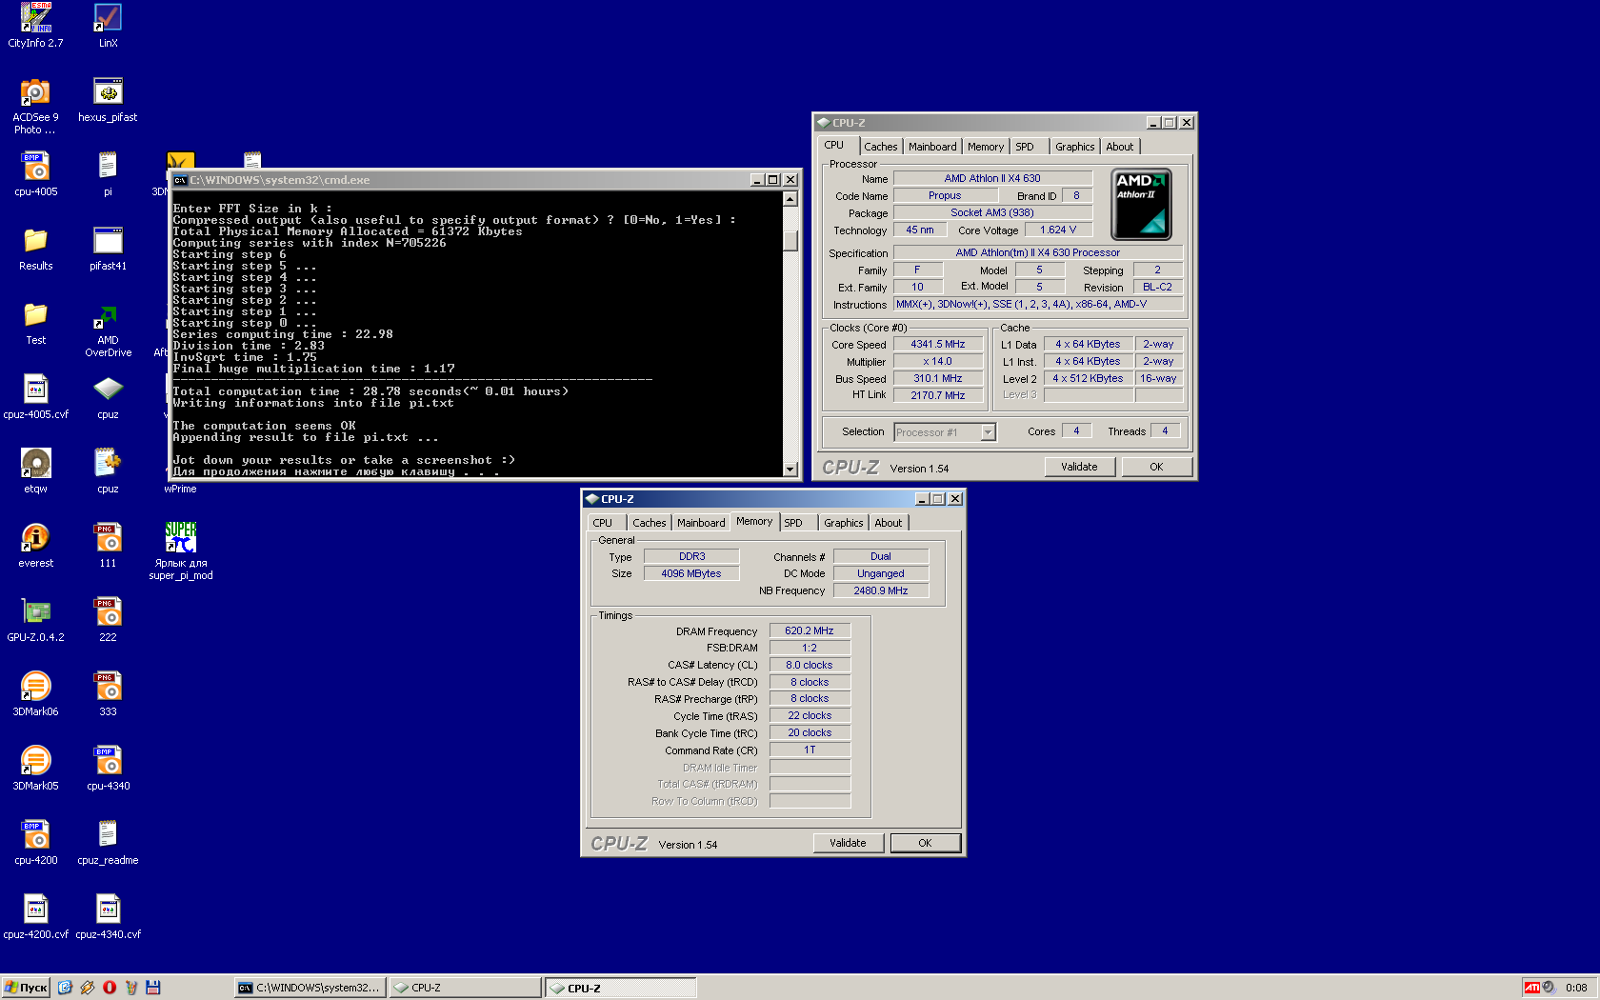Open SPD tab in upper CPU-Z window

coord(1025,146)
